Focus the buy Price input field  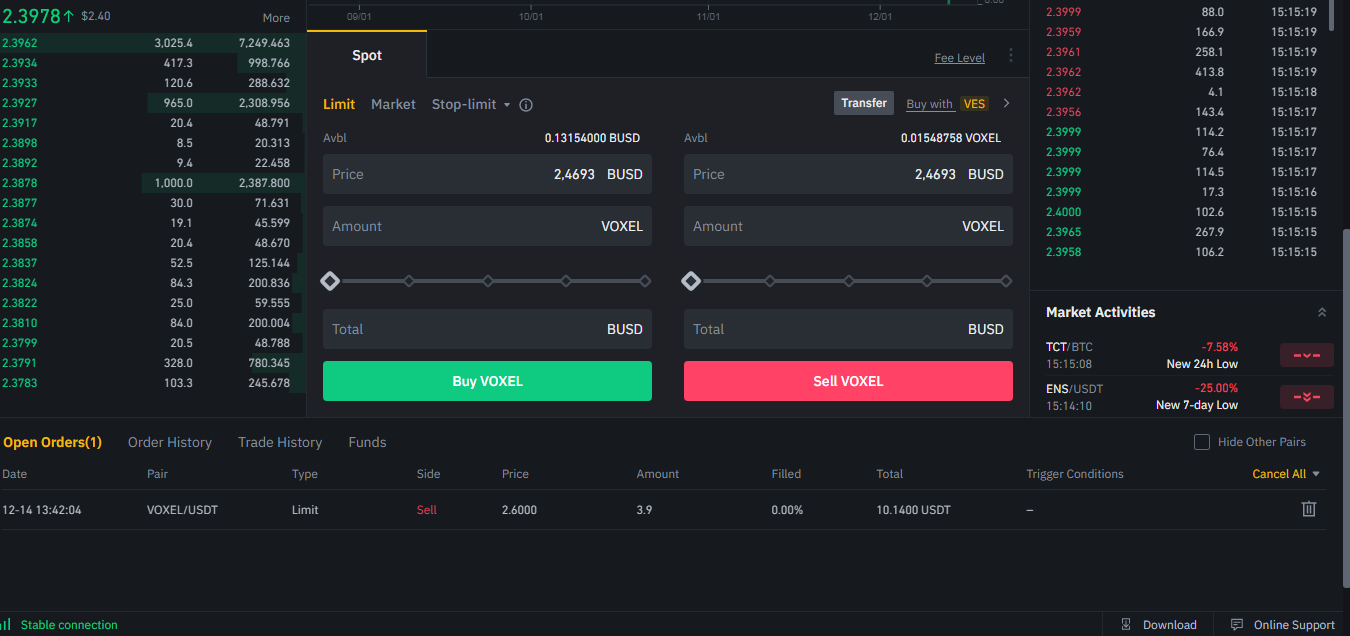coord(487,174)
